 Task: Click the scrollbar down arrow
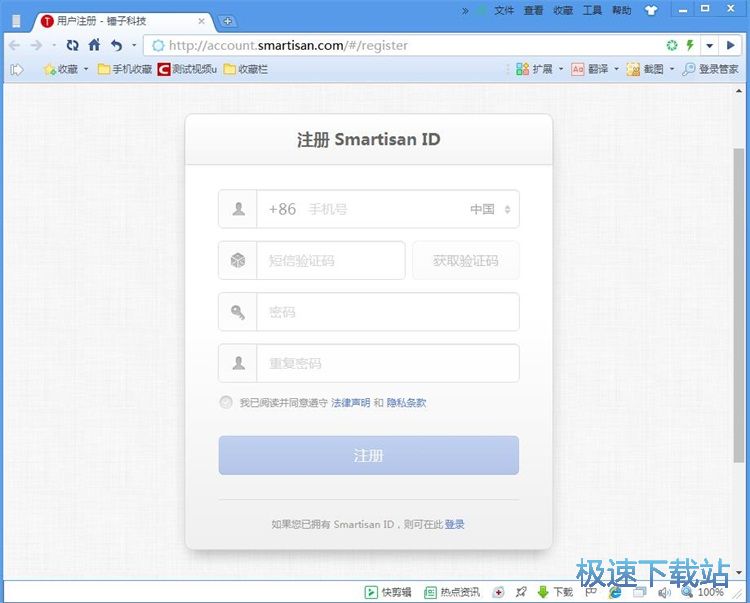pyautogui.click(x=739, y=572)
